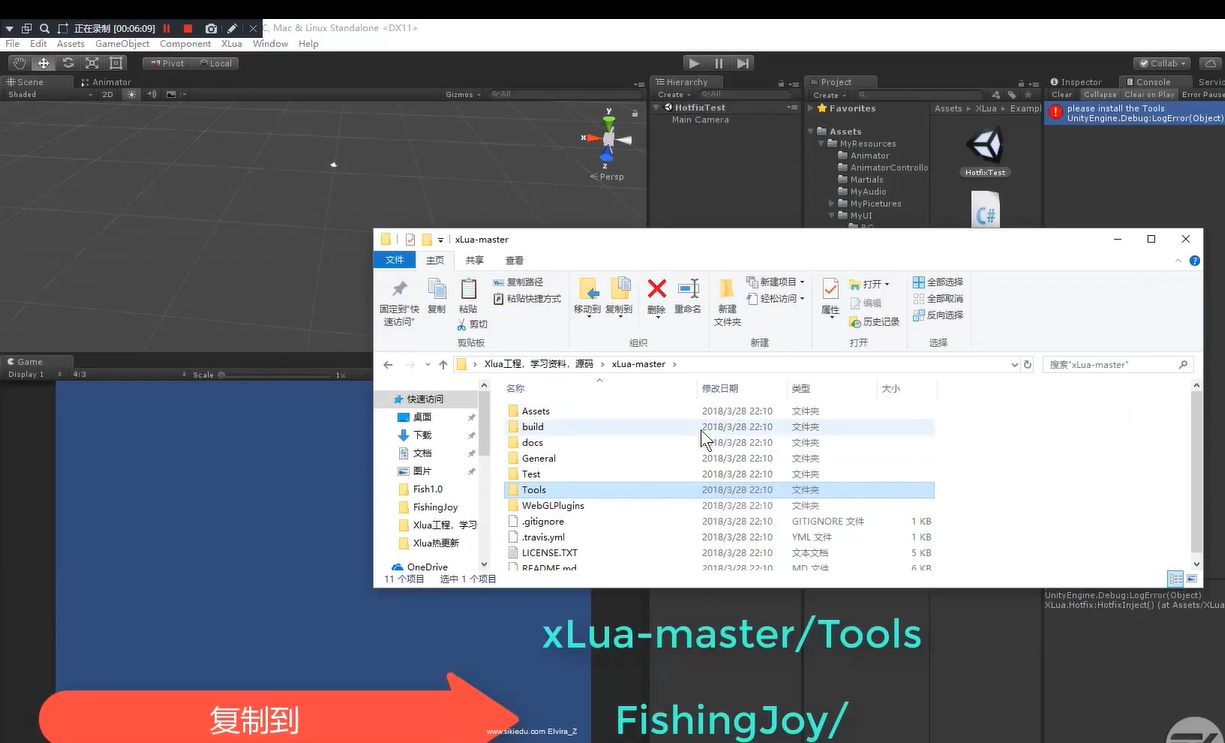Click Explorer ribbon help question mark
Viewport: 1225px width, 743px height.
(1195, 261)
